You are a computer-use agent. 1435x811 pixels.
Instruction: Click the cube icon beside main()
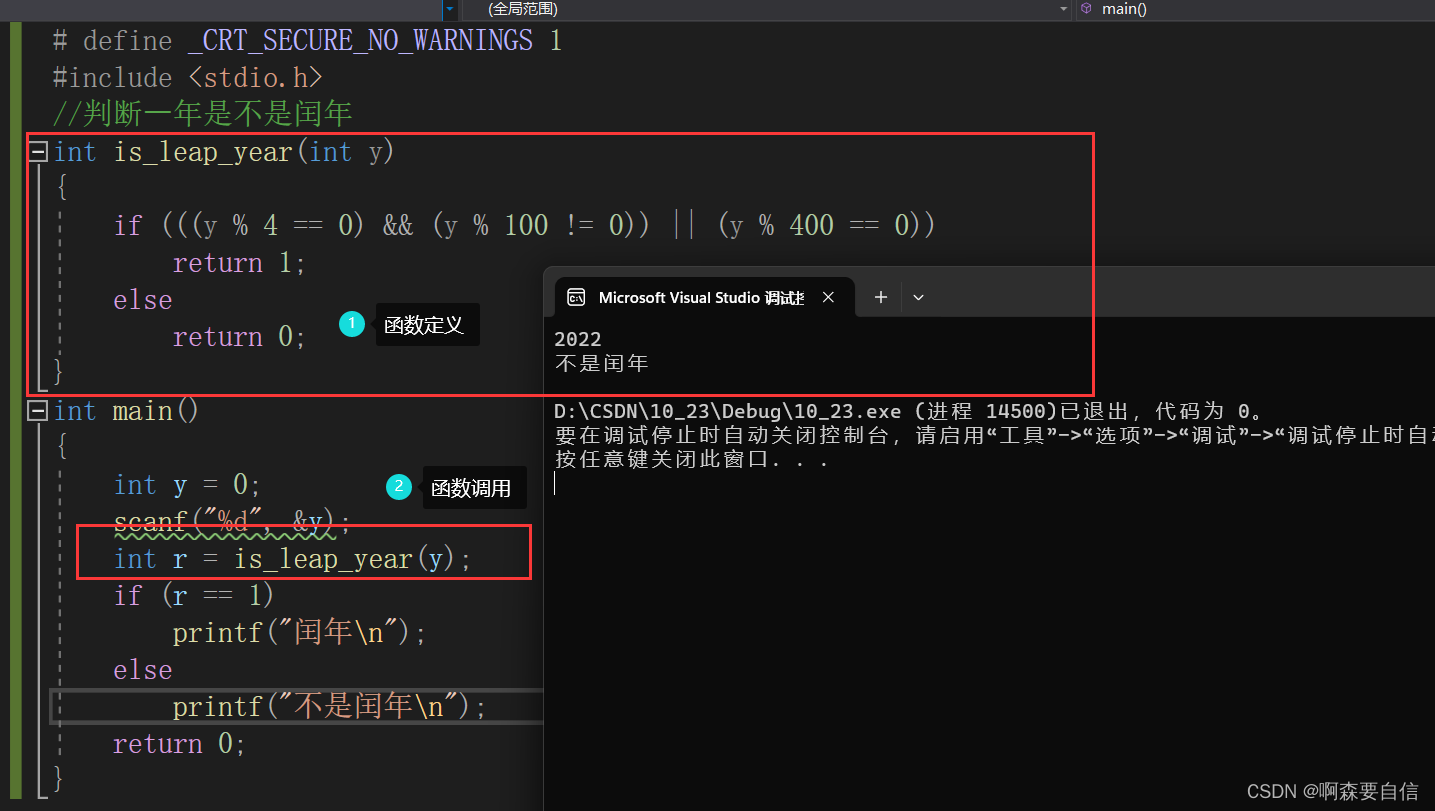[1086, 8]
